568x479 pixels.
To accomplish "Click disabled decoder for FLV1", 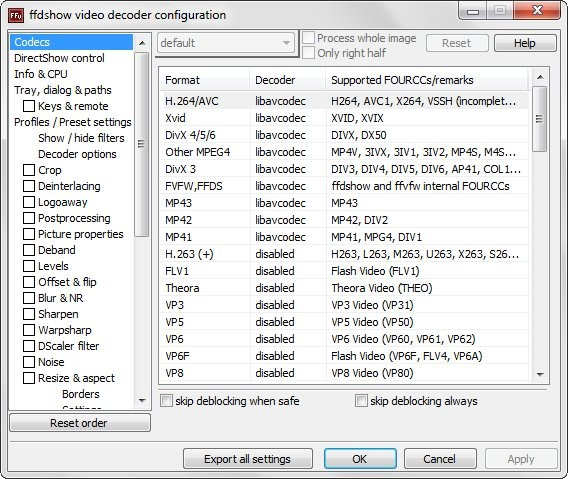I will [x=275, y=271].
